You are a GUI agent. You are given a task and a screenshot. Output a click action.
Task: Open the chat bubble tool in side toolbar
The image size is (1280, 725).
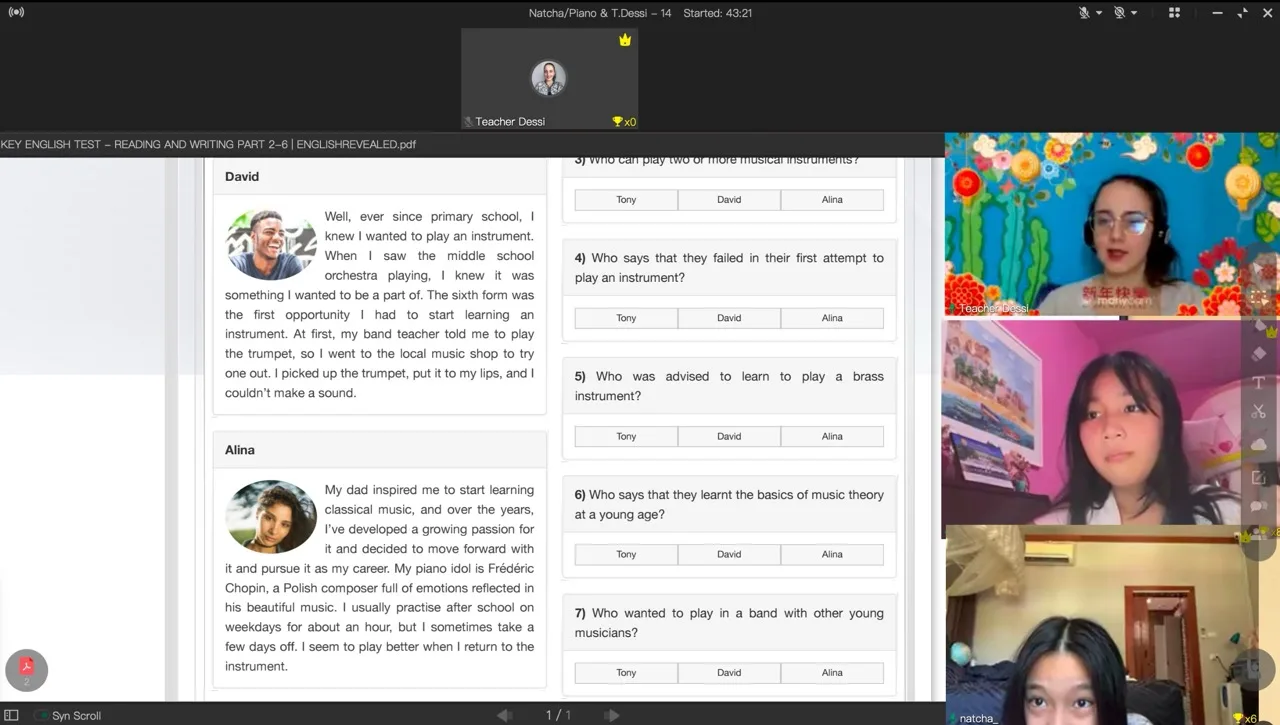(1259, 507)
